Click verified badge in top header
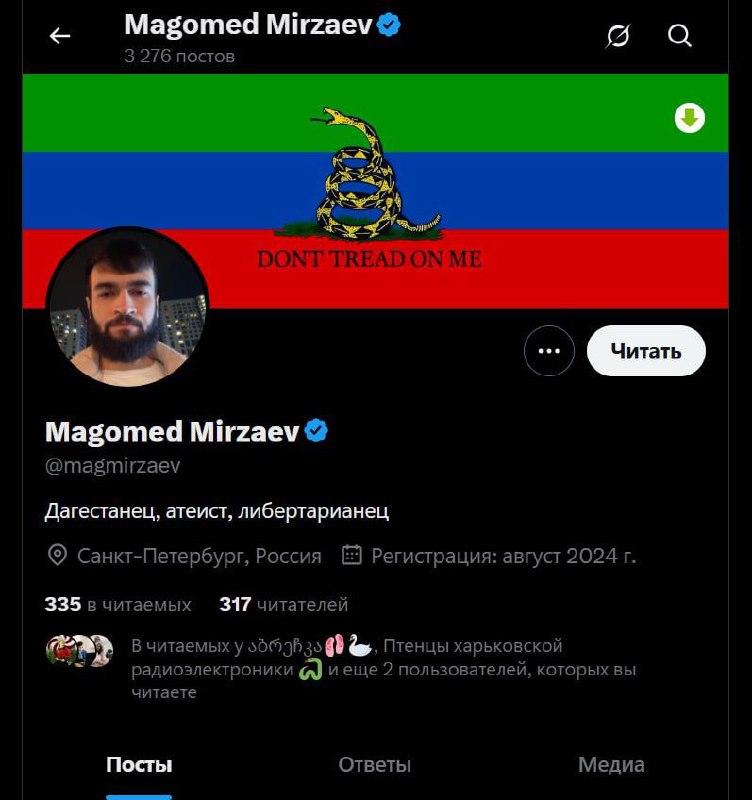 point(389,25)
